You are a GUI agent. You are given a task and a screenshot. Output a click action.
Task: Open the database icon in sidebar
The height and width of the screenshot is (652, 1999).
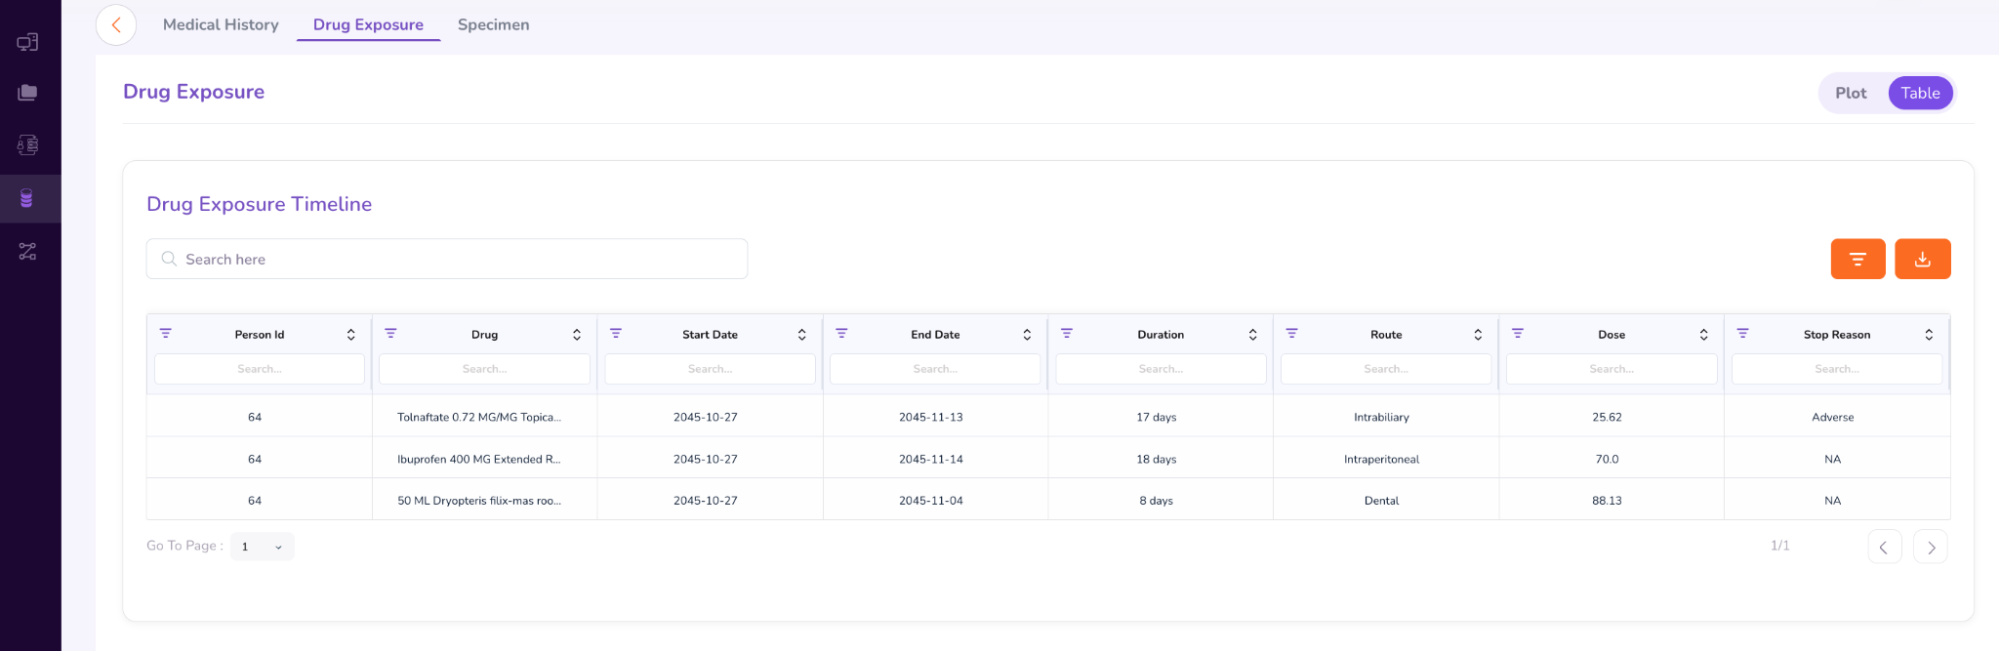[27, 198]
